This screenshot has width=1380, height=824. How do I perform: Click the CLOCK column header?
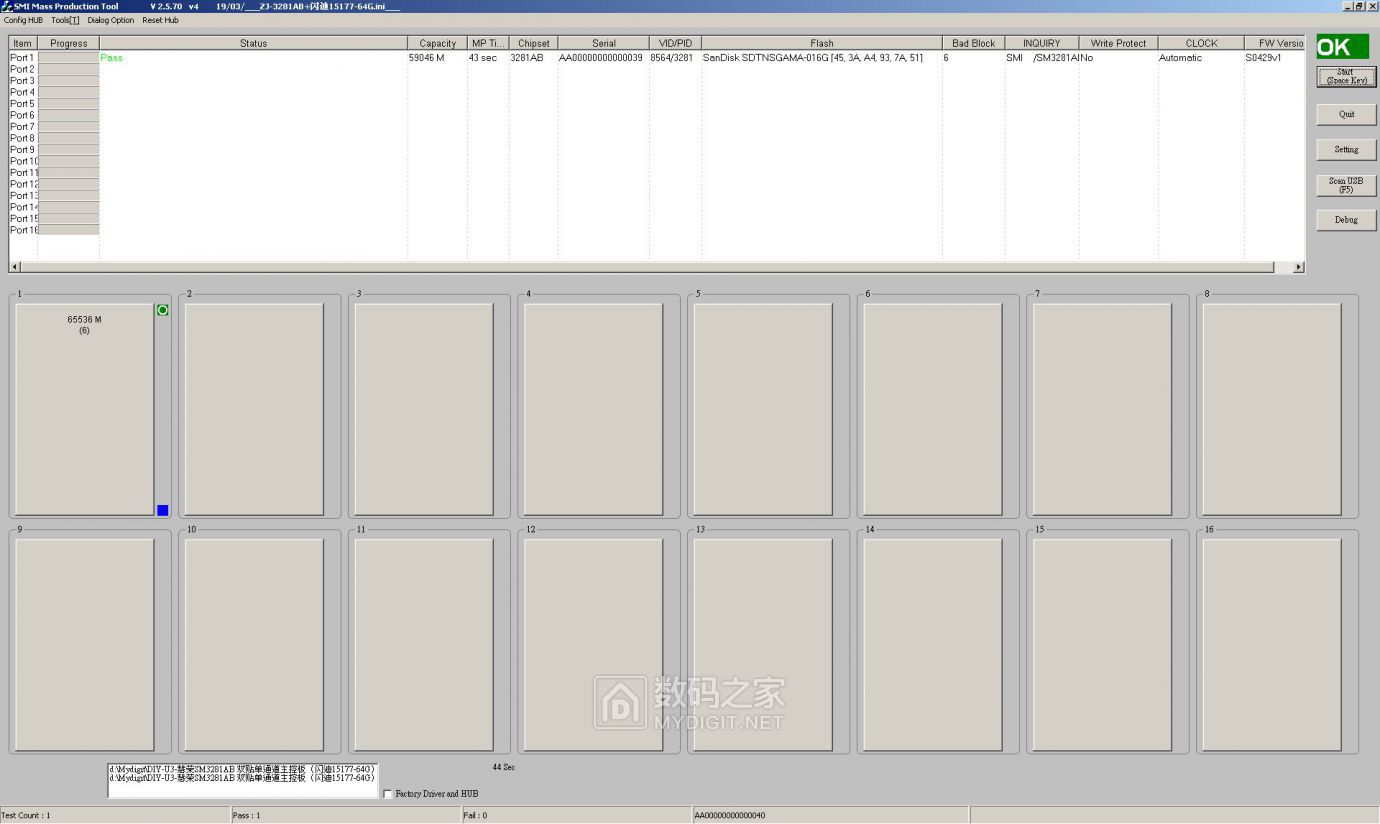(1201, 43)
